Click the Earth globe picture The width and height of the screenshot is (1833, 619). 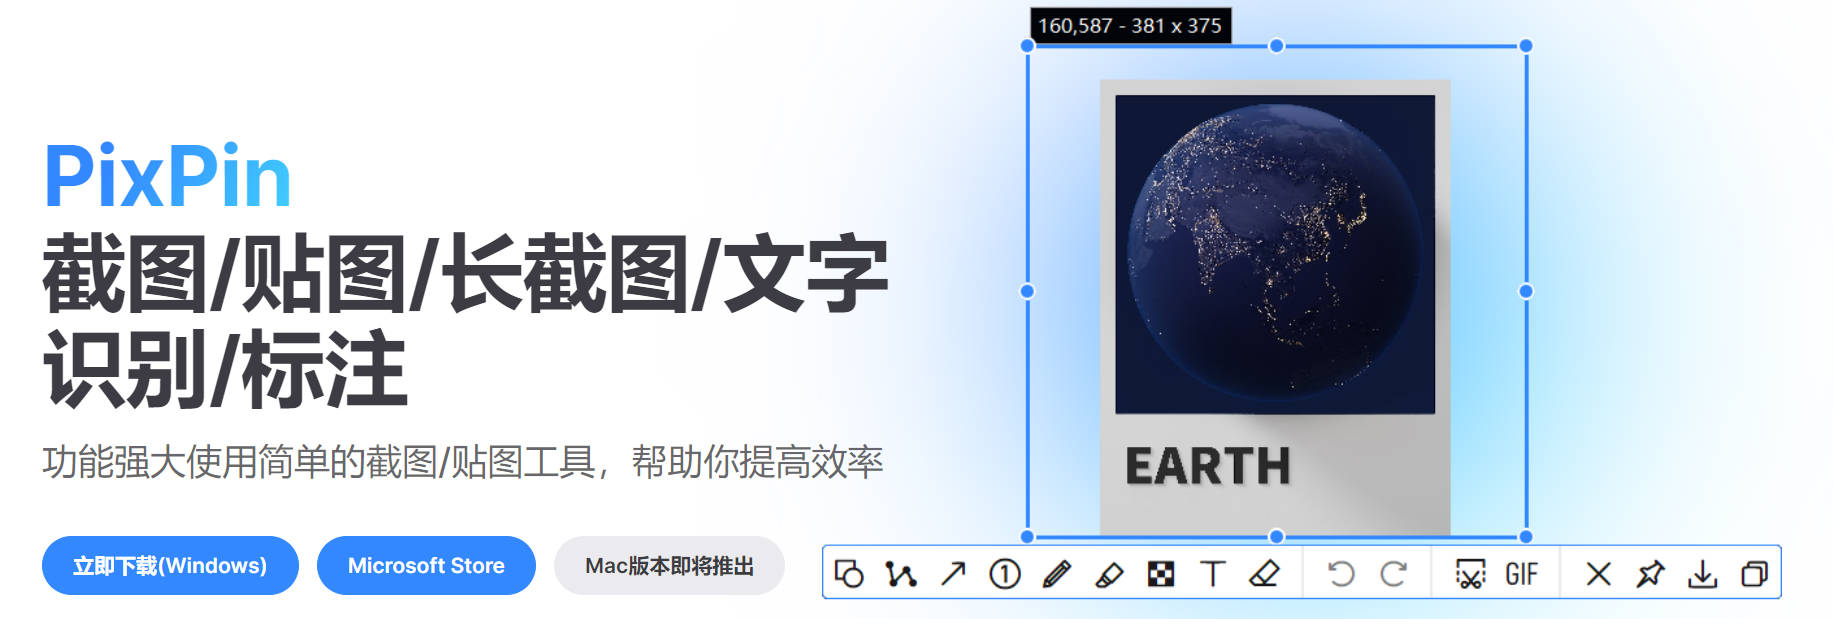1275,254
